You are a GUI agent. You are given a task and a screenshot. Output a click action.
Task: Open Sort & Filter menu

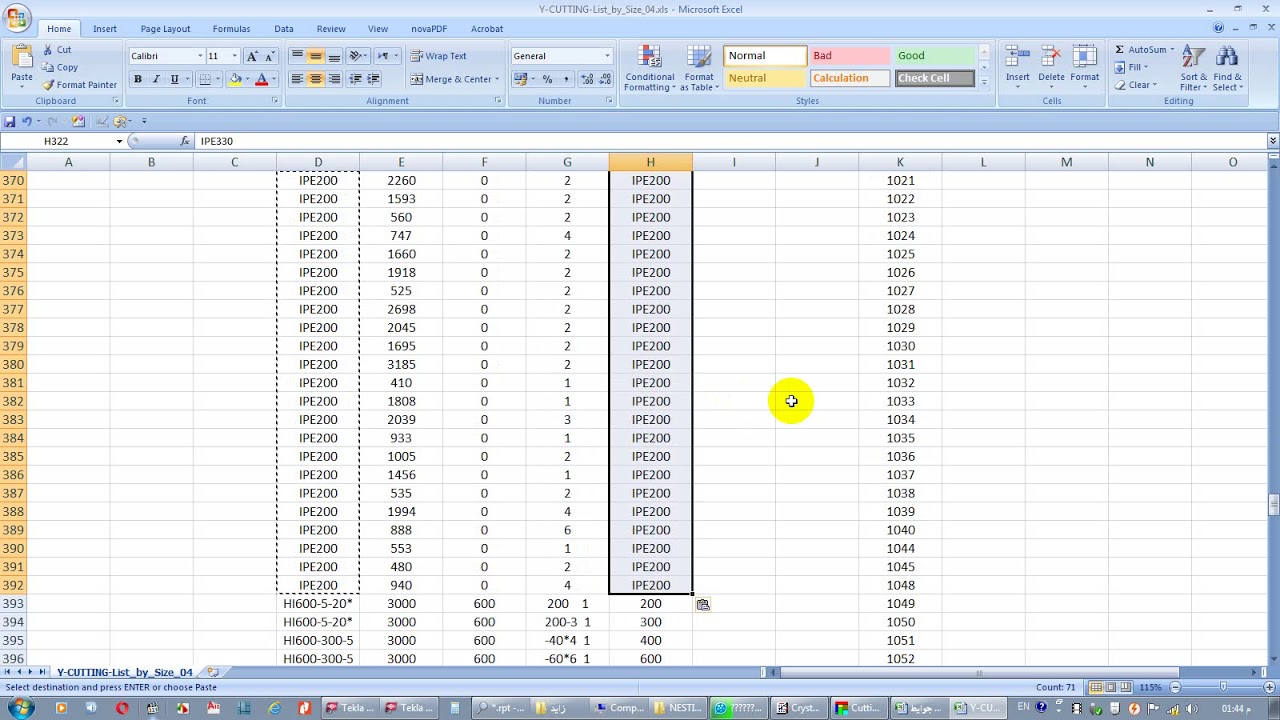(1193, 68)
